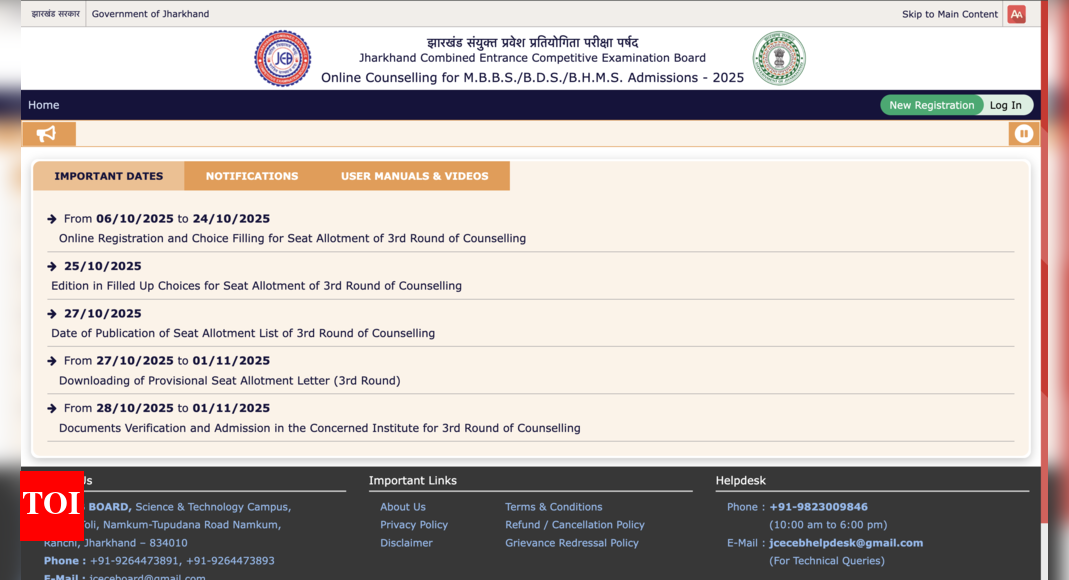The image size is (1069, 580).
Task: Click arrow icon beside 27/10/2025 publication date
Action: (x=52, y=314)
